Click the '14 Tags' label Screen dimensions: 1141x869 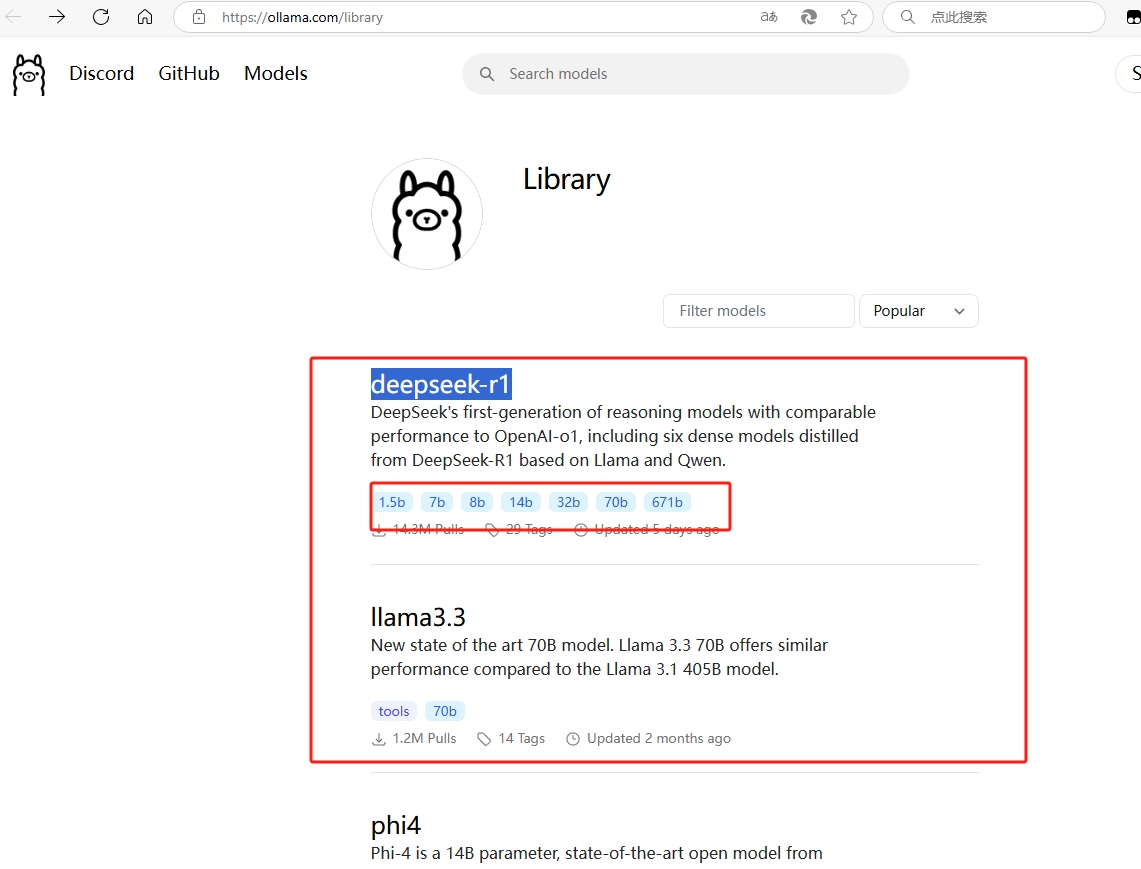tap(522, 739)
